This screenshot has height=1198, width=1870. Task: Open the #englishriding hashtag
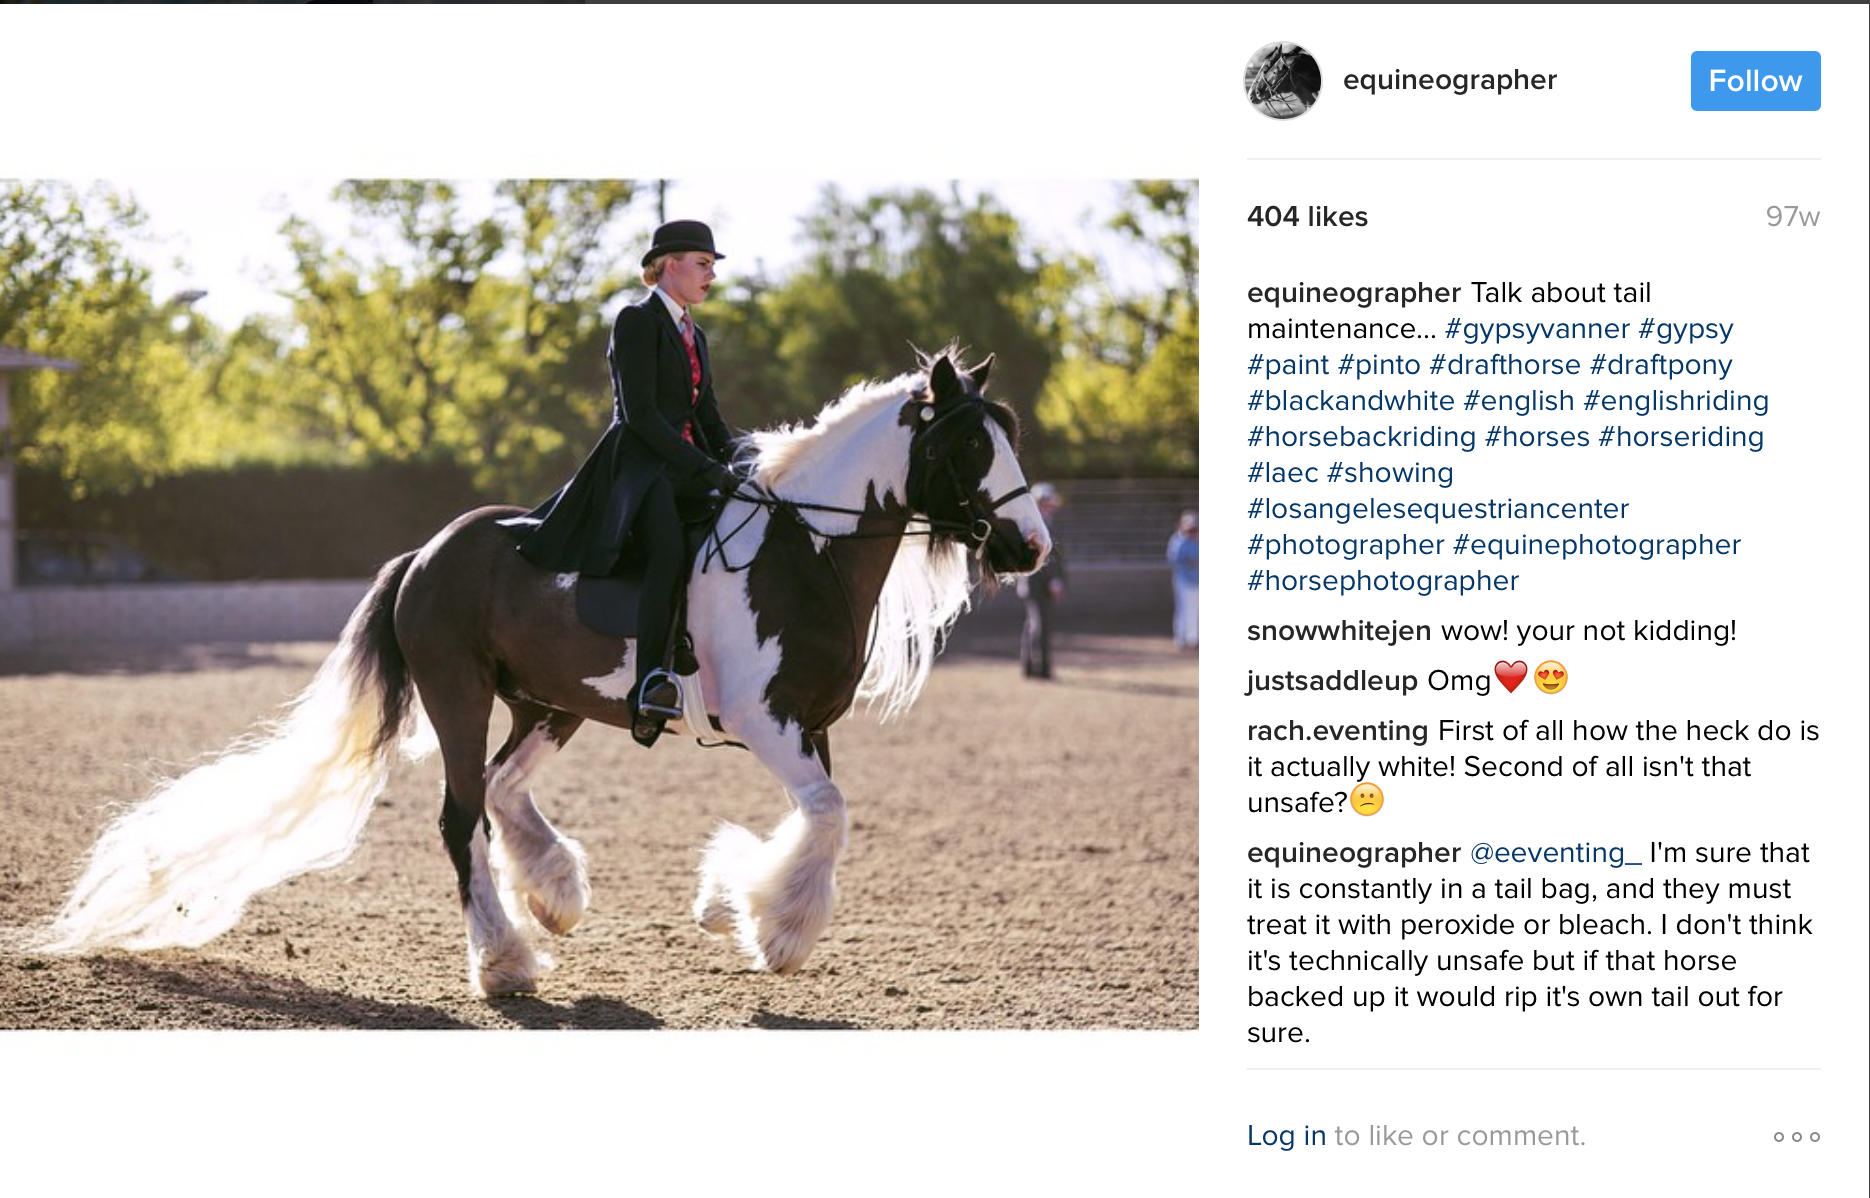[x=1676, y=401]
